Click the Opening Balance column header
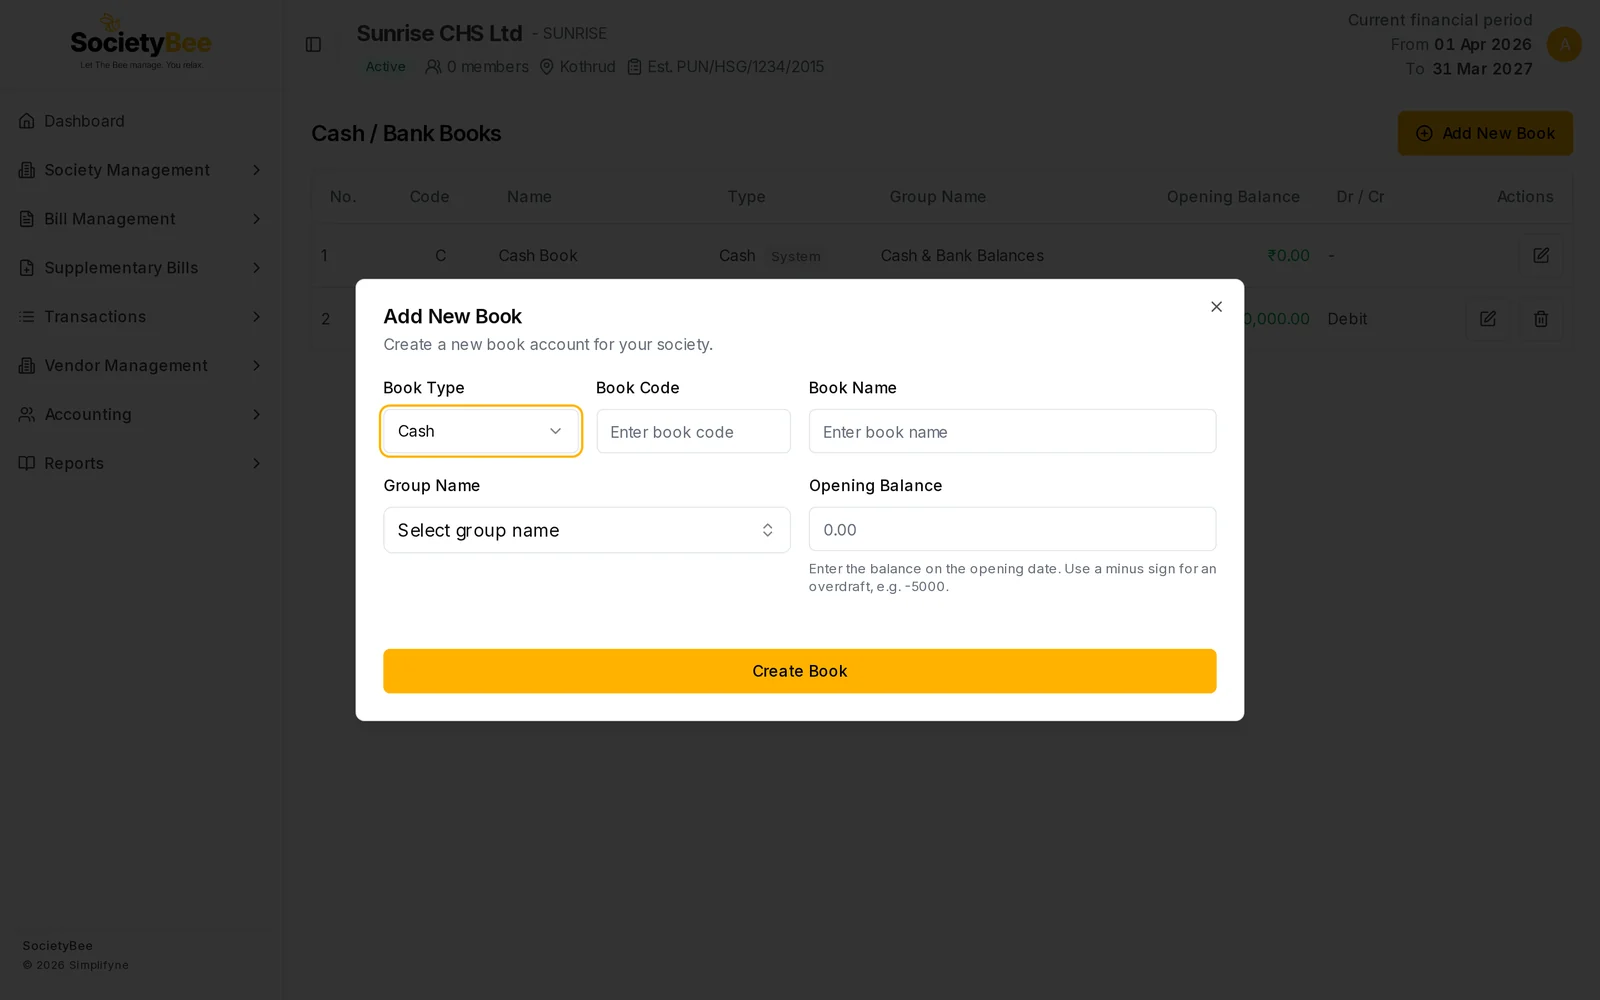Viewport: 1600px width, 1000px height. [1233, 197]
